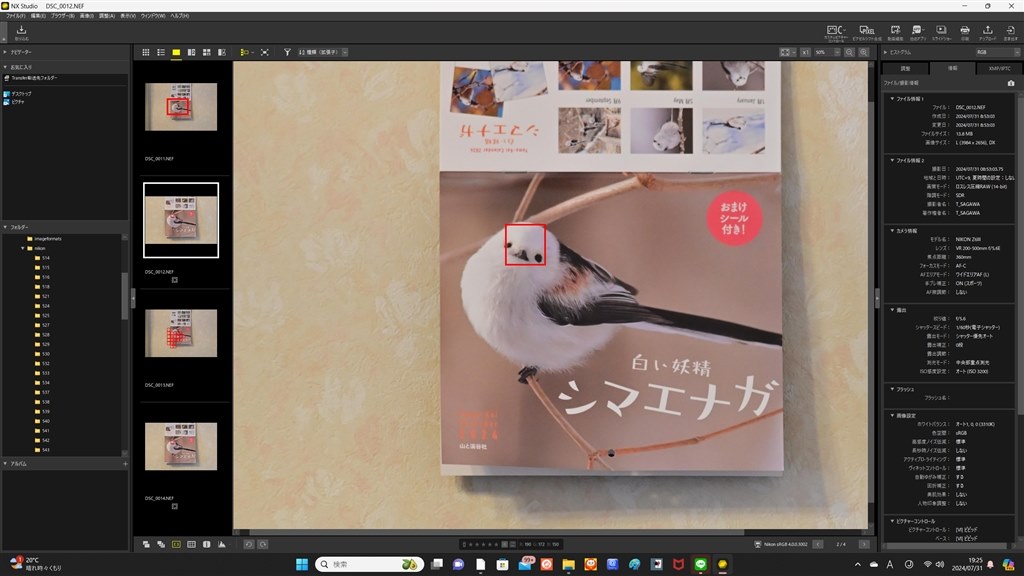The height and width of the screenshot is (576, 1024).
Task: Click the full-screen view icon
Action: click(x=264, y=52)
